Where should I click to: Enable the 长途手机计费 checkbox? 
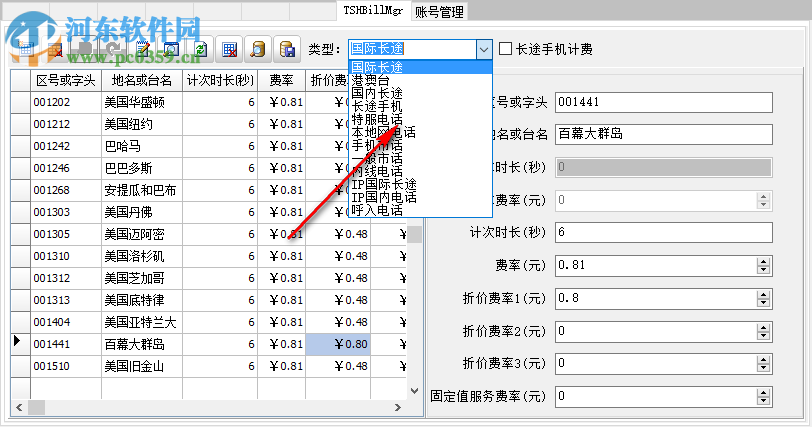coord(505,49)
